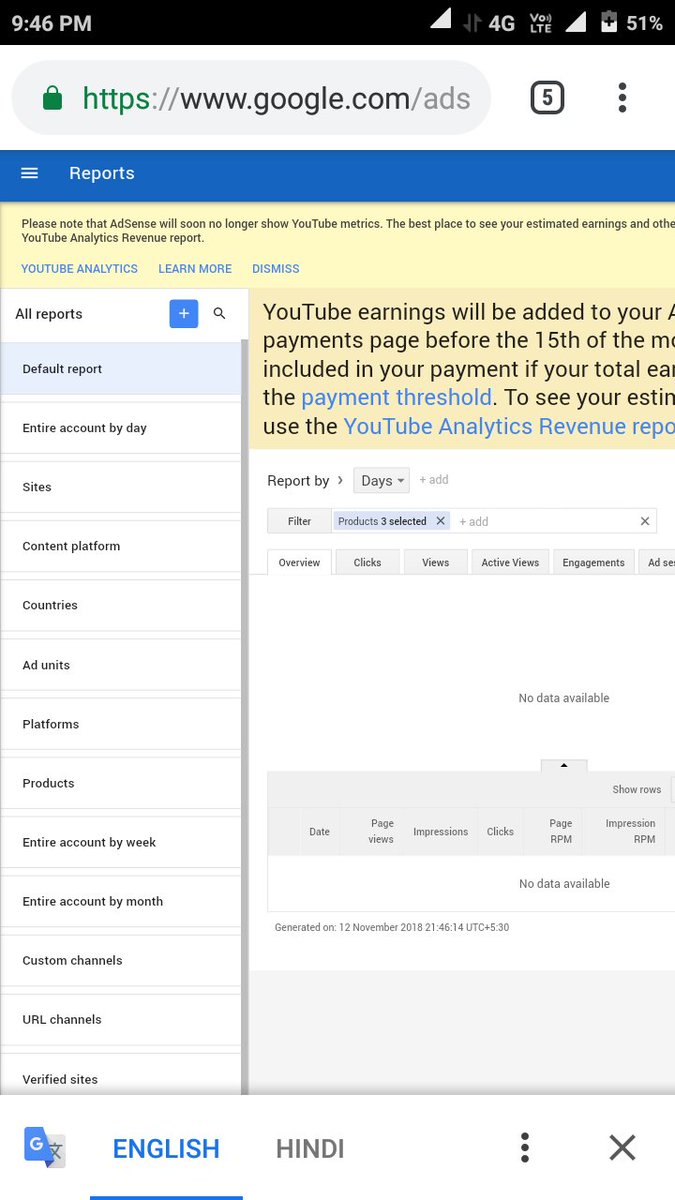Tap the green secure padlock icon
Screen dimensions: 675x1200
click(52, 97)
